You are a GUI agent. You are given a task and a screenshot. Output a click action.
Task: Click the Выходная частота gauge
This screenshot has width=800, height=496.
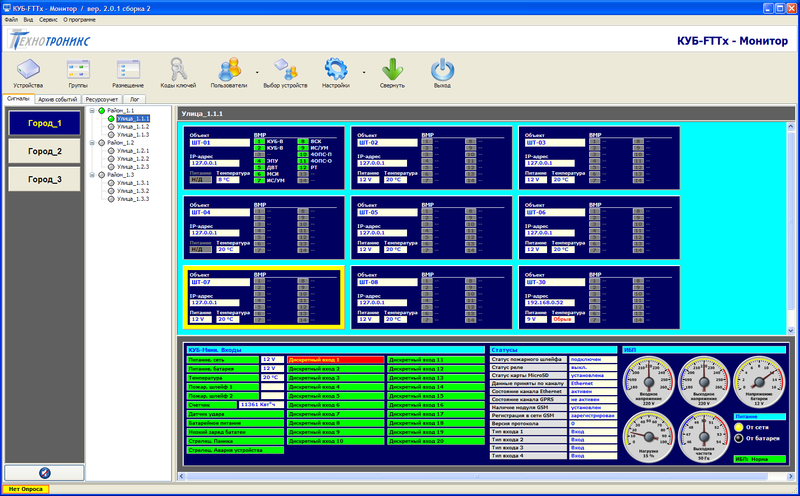tap(704, 437)
